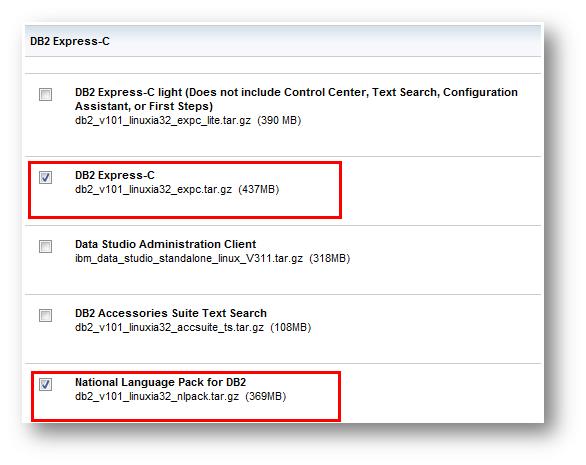
Task: Uncheck the DB2 Express-C download checkbox
Action: click(x=46, y=177)
